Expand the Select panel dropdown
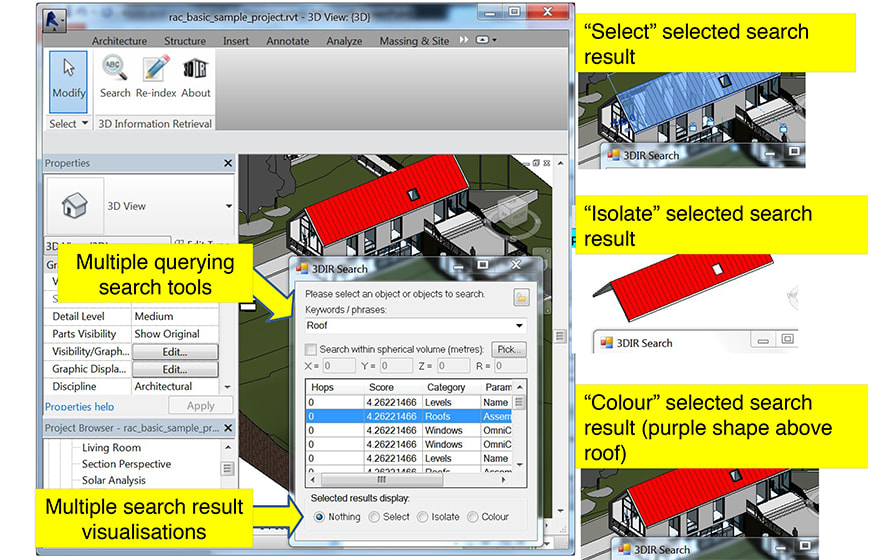 point(85,123)
